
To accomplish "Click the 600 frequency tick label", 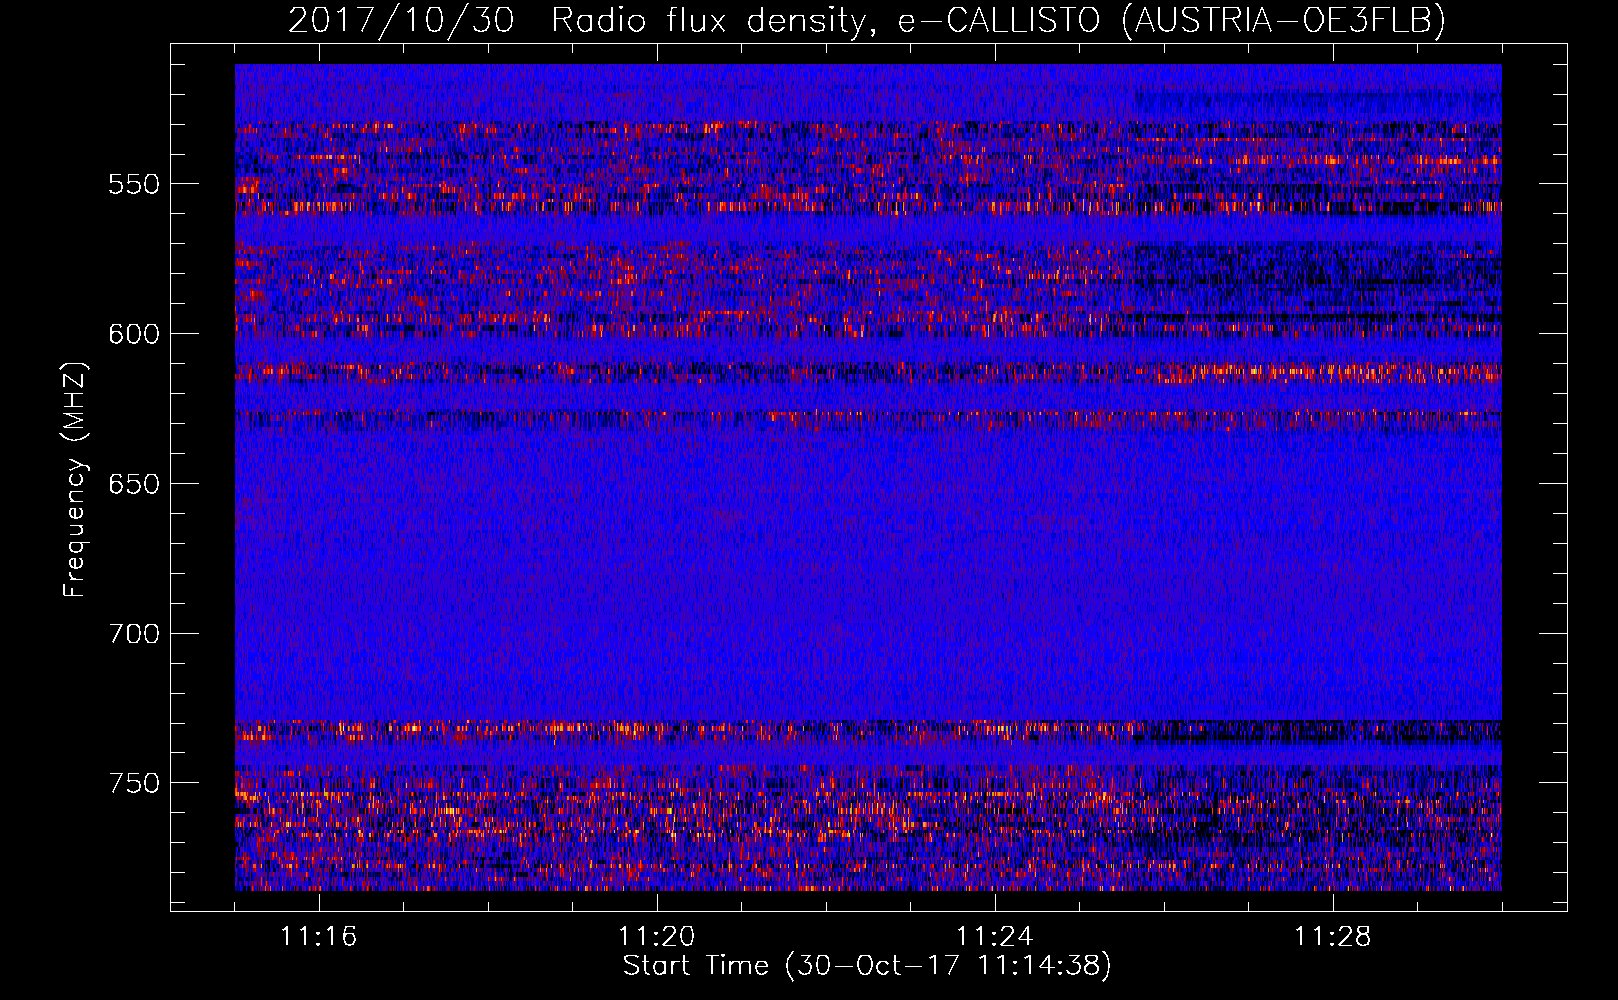I will 134,334.
